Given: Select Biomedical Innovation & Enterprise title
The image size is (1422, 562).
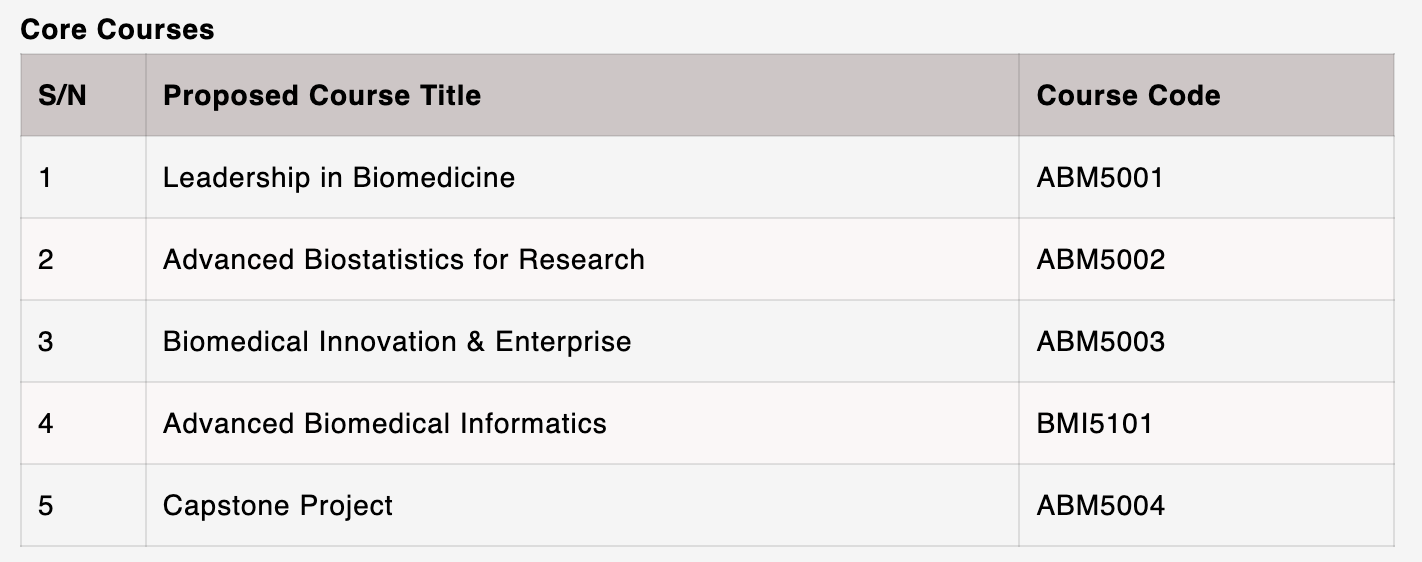Looking at the screenshot, I should (x=397, y=342).
